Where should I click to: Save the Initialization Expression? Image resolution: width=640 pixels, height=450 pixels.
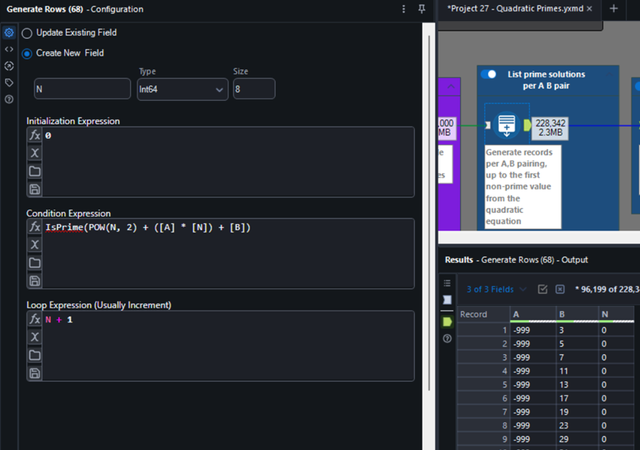[35, 189]
